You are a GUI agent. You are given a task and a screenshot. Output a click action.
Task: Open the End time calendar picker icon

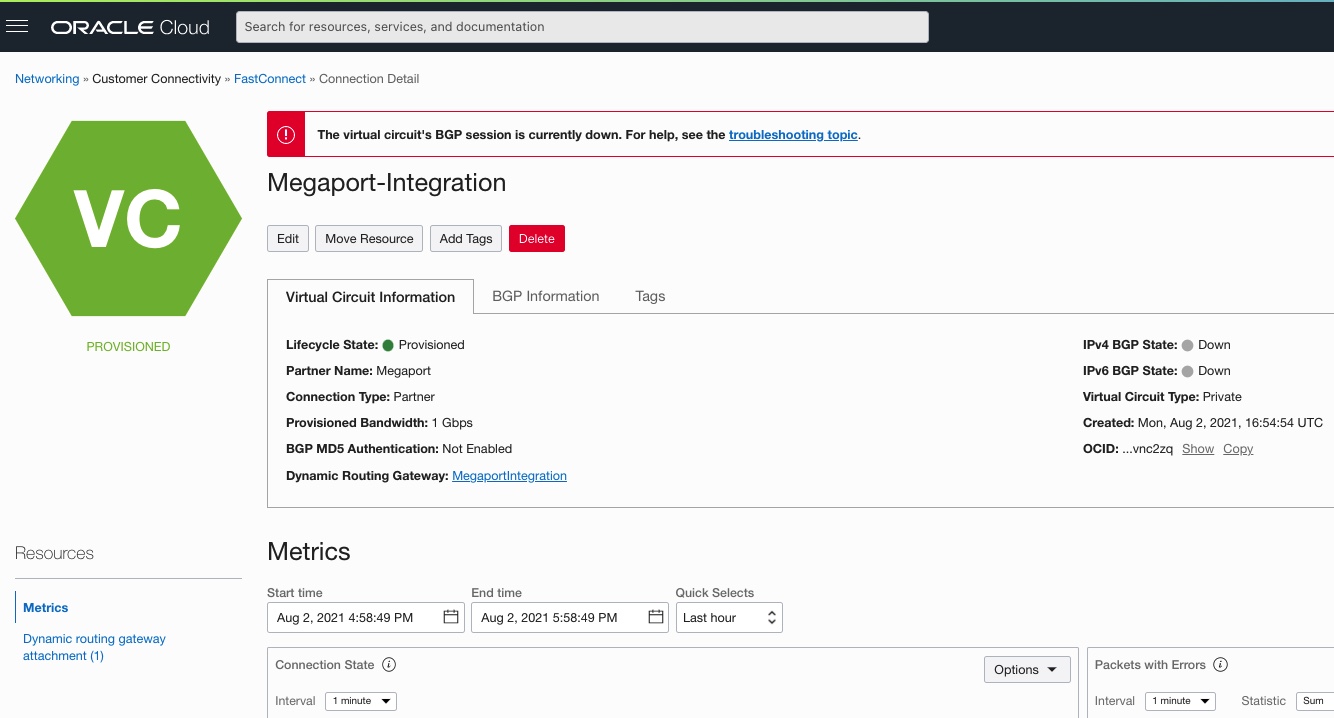coord(656,617)
